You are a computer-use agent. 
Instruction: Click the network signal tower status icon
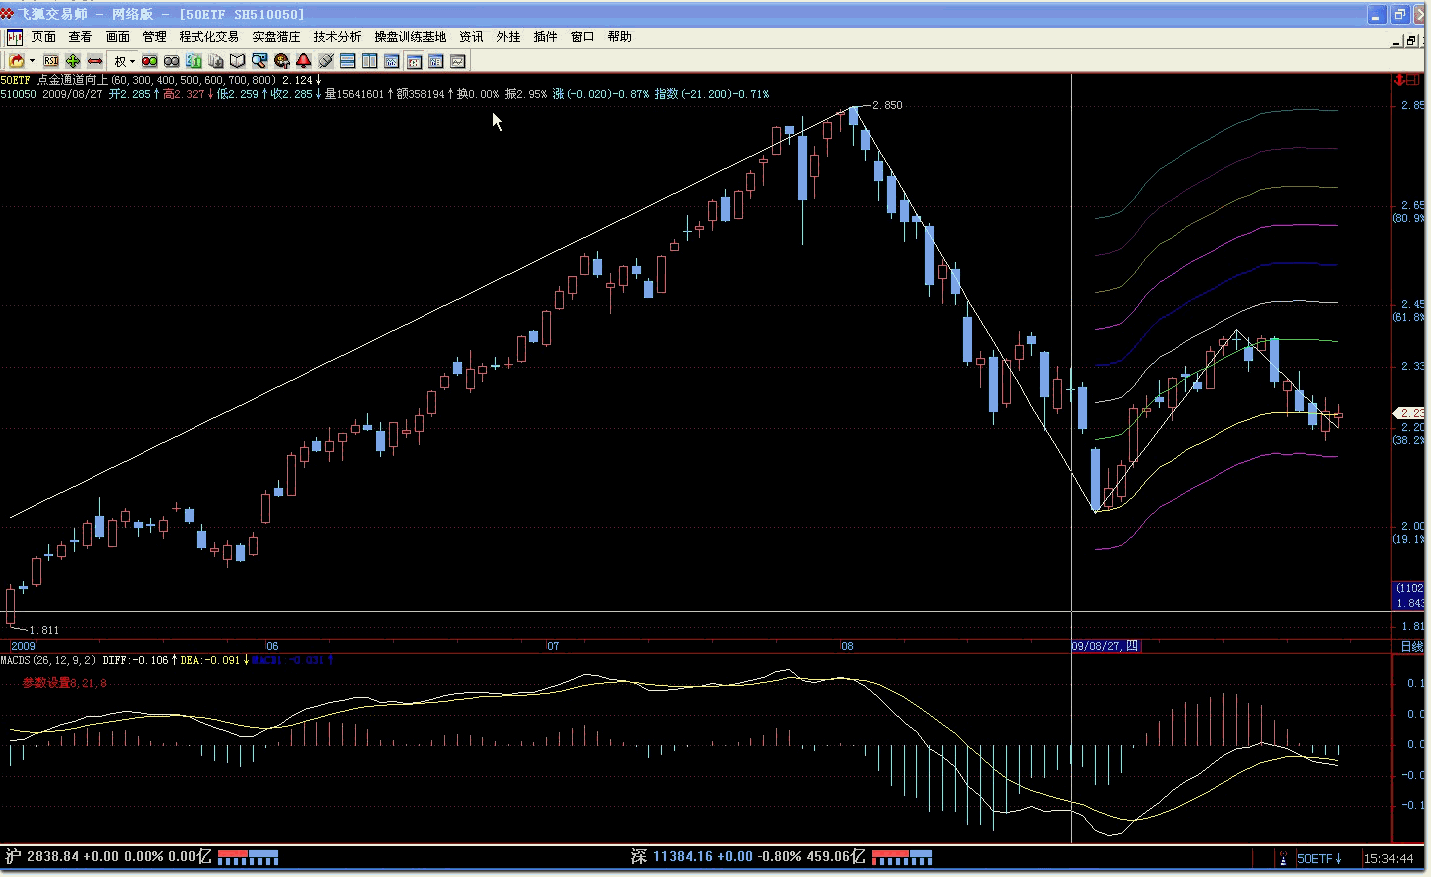[1283, 858]
